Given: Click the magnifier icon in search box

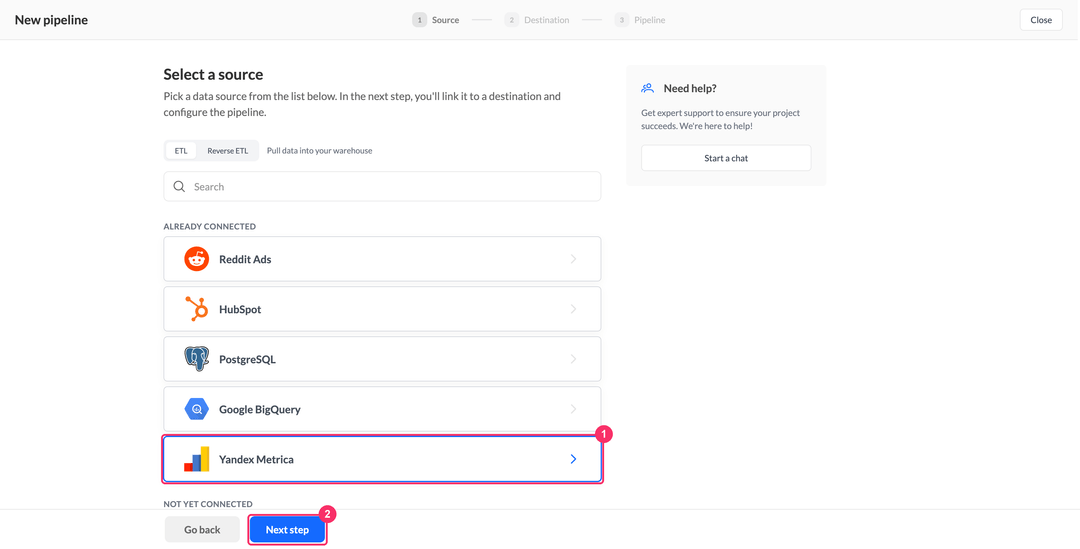Looking at the screenshot, I should coord(179,187).
